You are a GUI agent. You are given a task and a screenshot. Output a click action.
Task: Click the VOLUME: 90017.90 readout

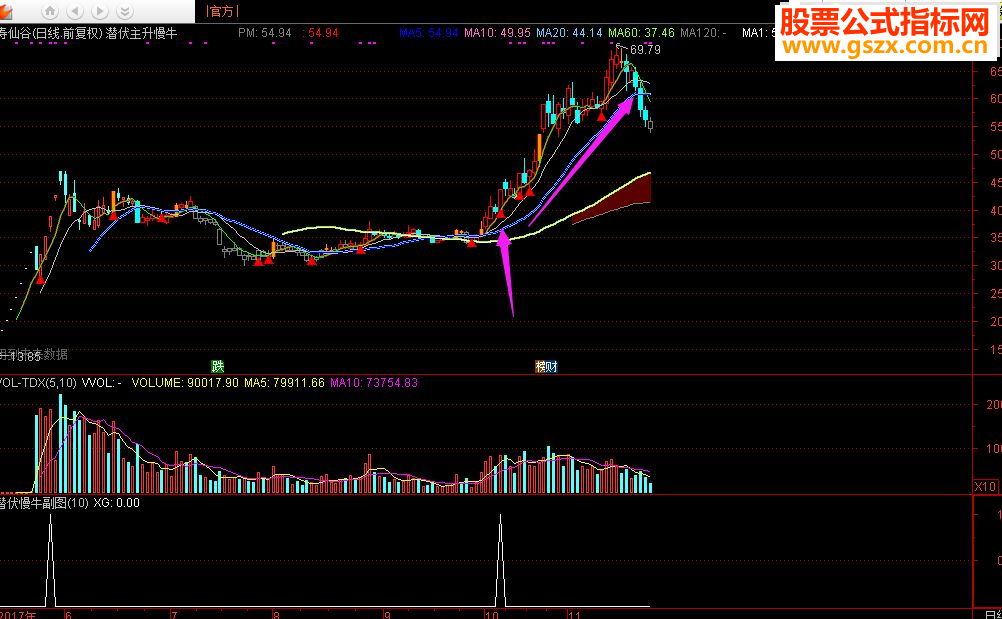(x=185, y=383)
